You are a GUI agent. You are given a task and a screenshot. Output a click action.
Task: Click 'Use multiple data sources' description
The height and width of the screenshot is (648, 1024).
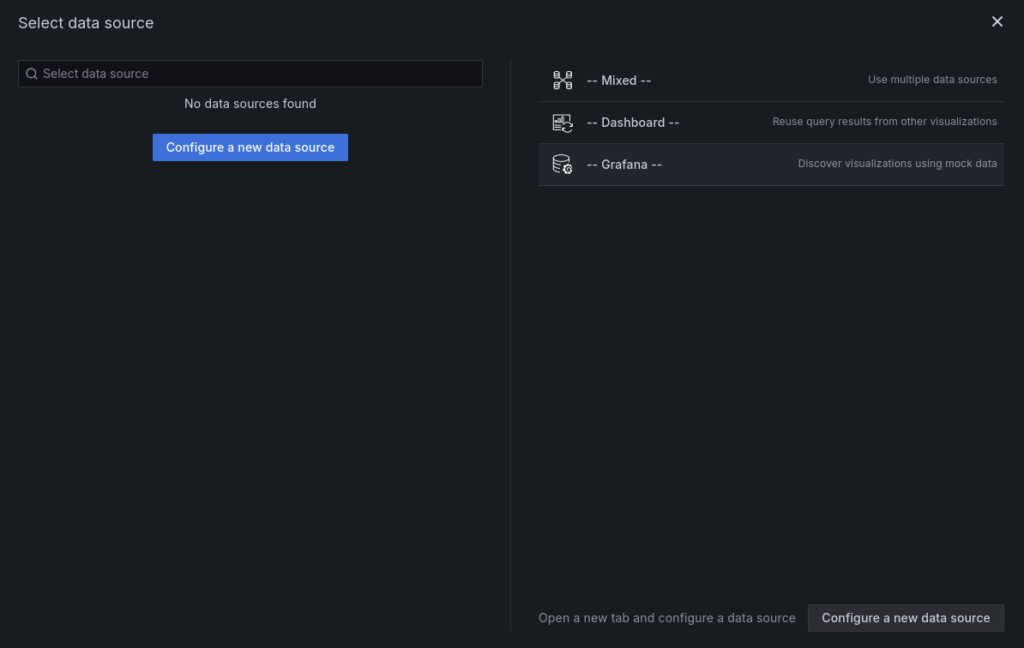click(x=932, y=80)
